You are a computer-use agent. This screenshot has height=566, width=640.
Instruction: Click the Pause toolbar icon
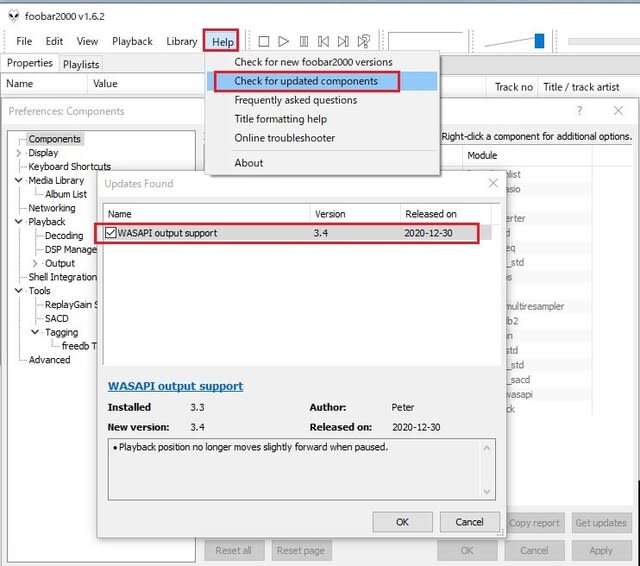(304, 41)
